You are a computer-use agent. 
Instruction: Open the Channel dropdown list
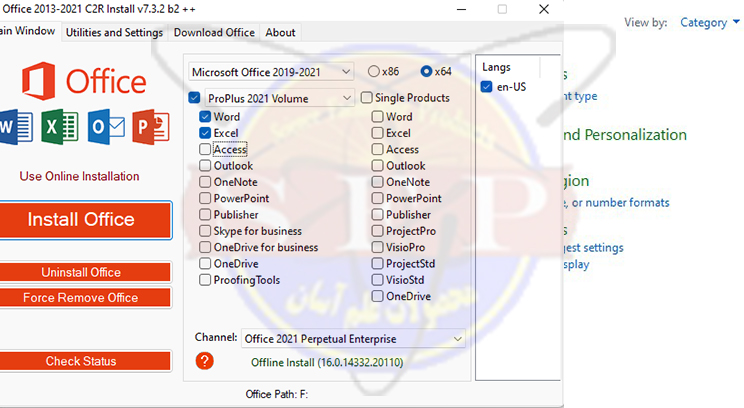(x=353, y=339)
